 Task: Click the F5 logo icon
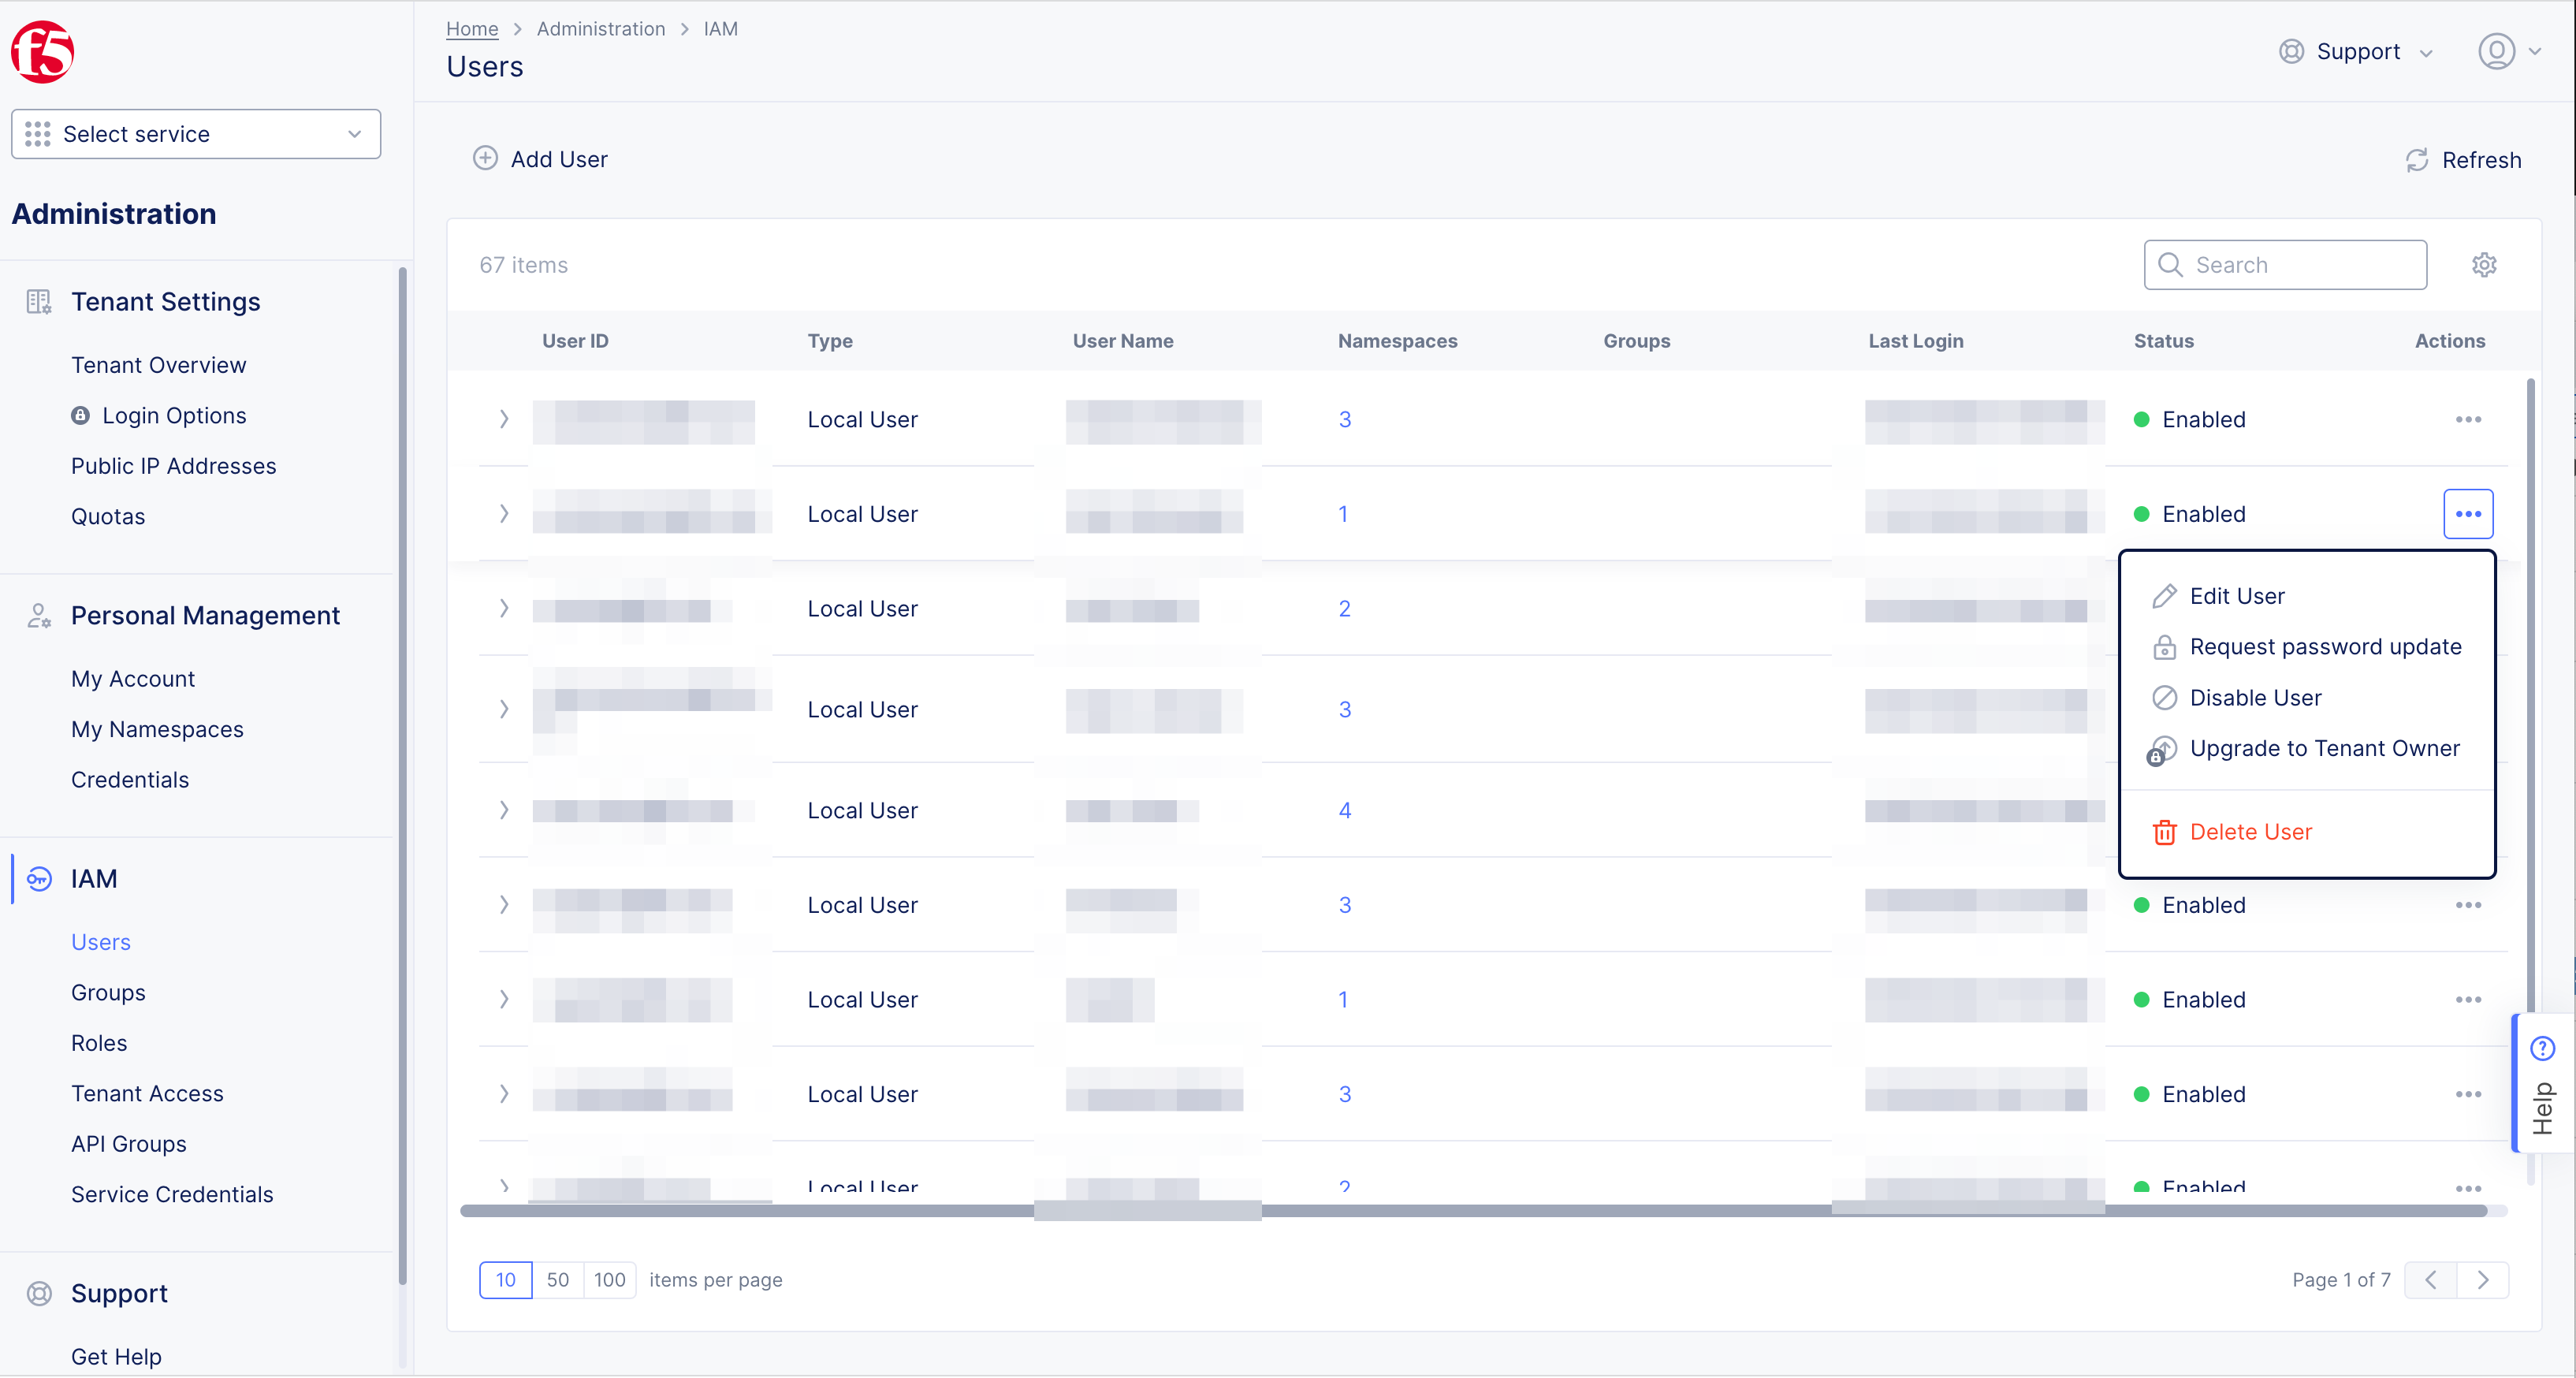pos(42,52)
